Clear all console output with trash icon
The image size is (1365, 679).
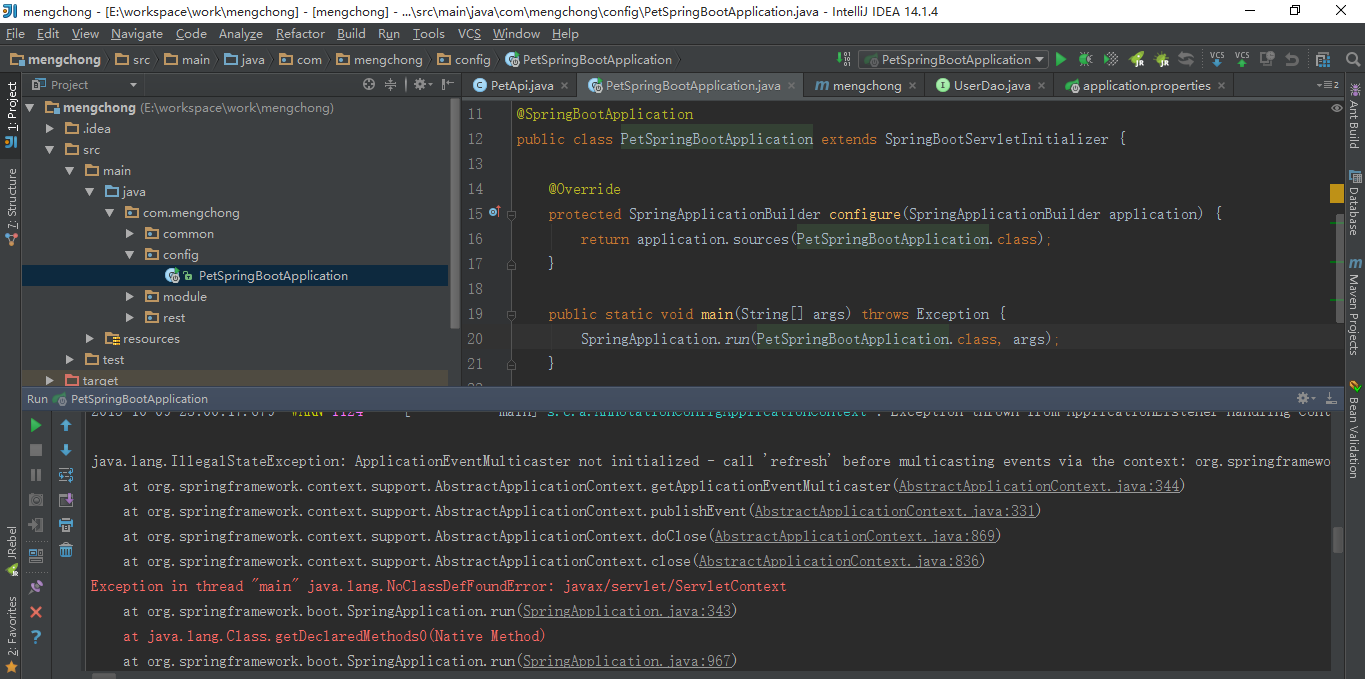[x=66, y=549]
